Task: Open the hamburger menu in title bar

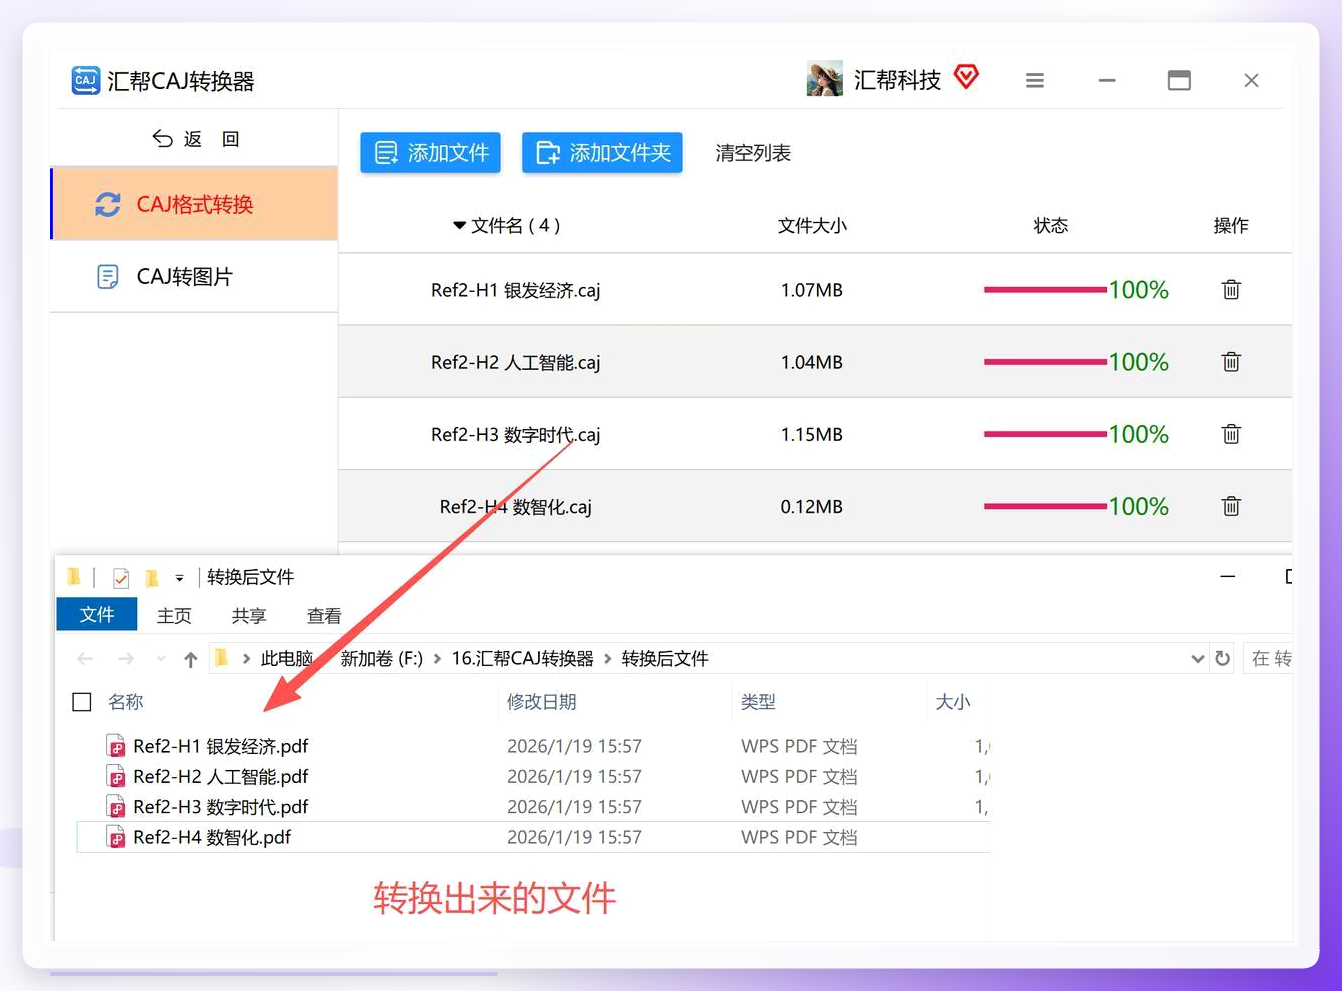Action: pyautogui.click(x=1035, y=80)
